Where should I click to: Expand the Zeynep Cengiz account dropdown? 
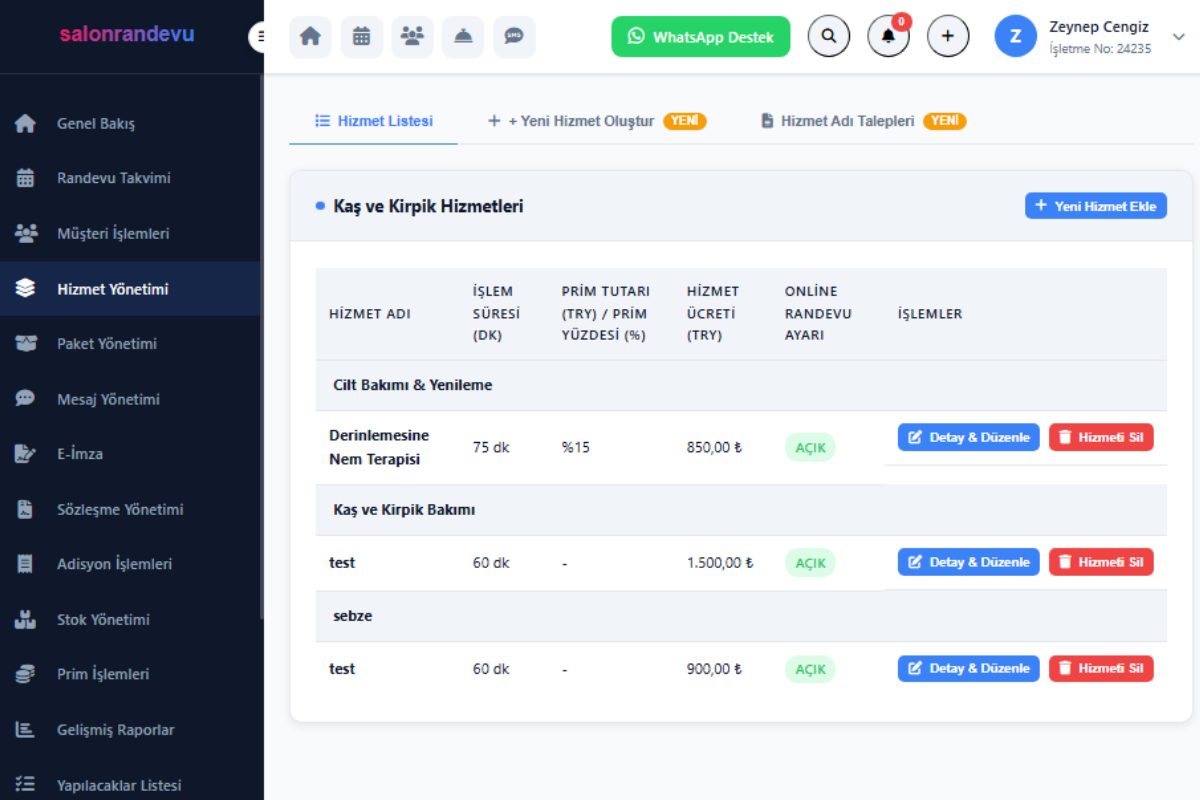[1178, 37]
